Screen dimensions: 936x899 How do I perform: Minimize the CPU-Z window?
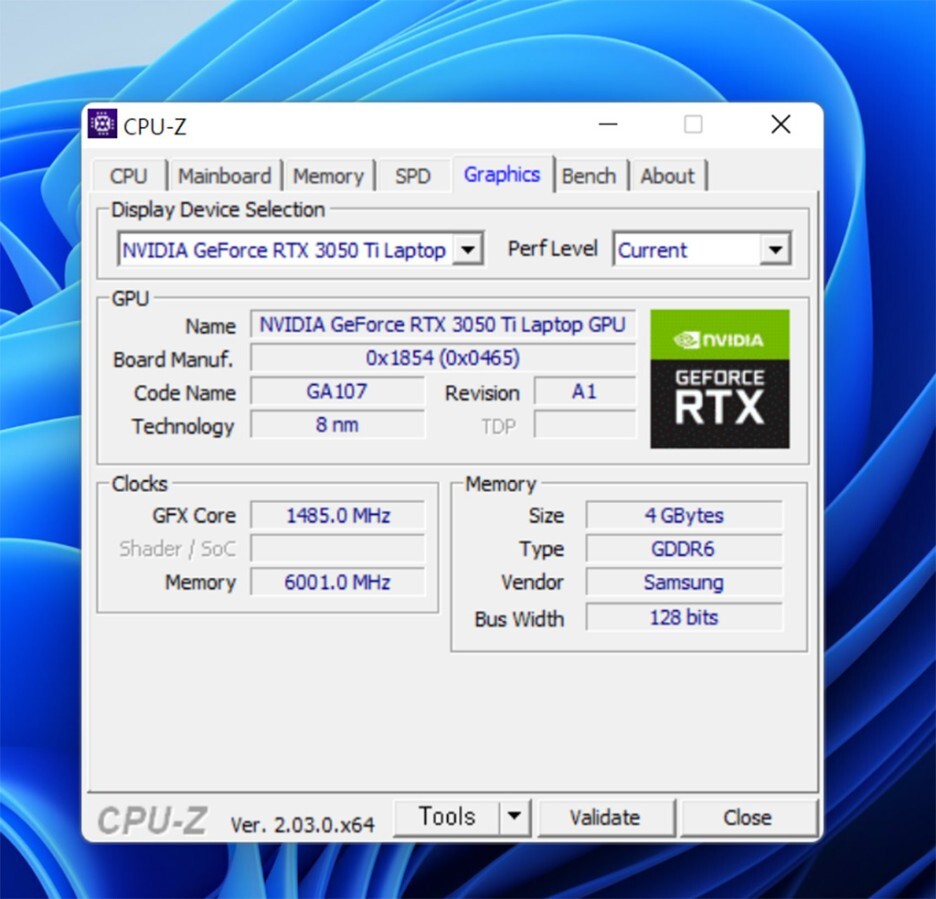608,125
